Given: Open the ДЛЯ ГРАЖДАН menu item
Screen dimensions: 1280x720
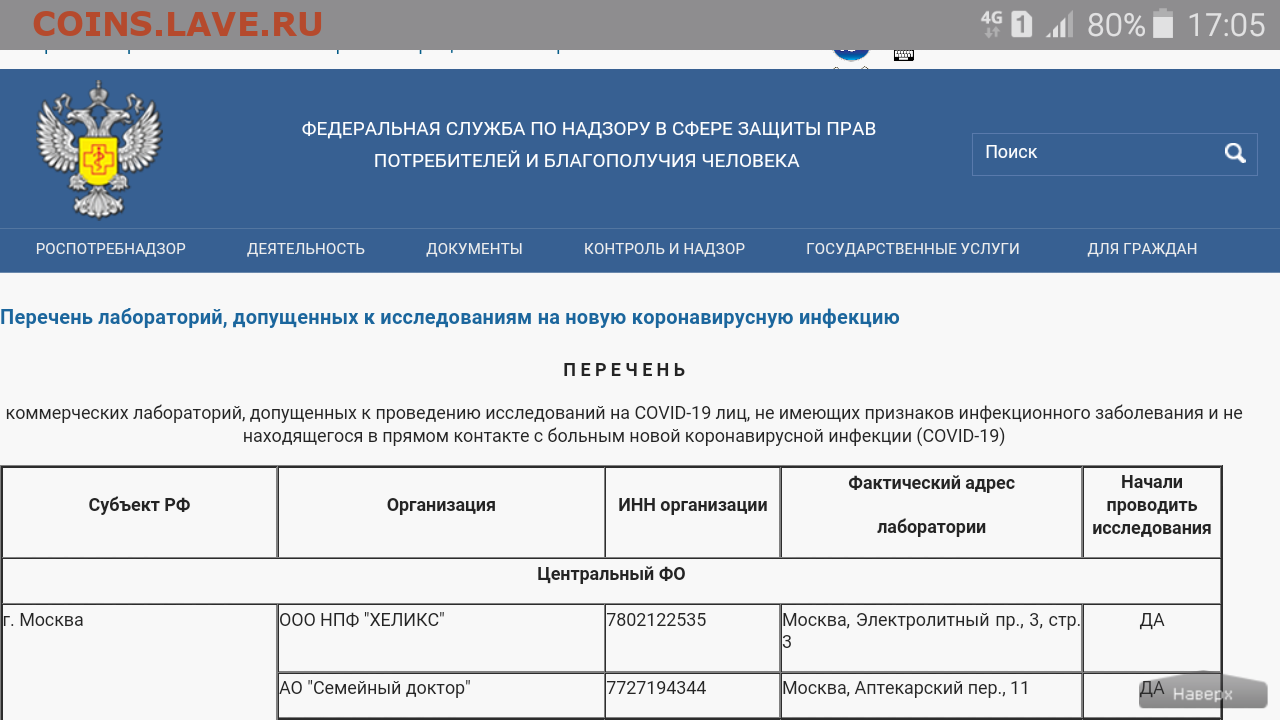Looking at the screenshot, I should point(1142,249).
